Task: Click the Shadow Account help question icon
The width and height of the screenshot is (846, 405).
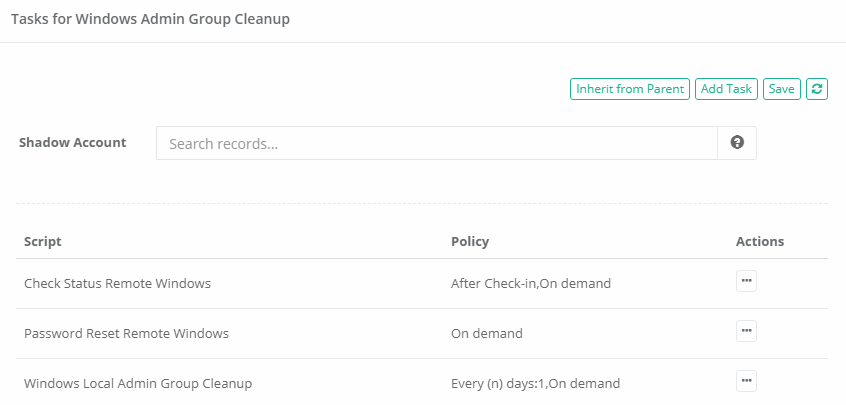Action: coord(737,143)
